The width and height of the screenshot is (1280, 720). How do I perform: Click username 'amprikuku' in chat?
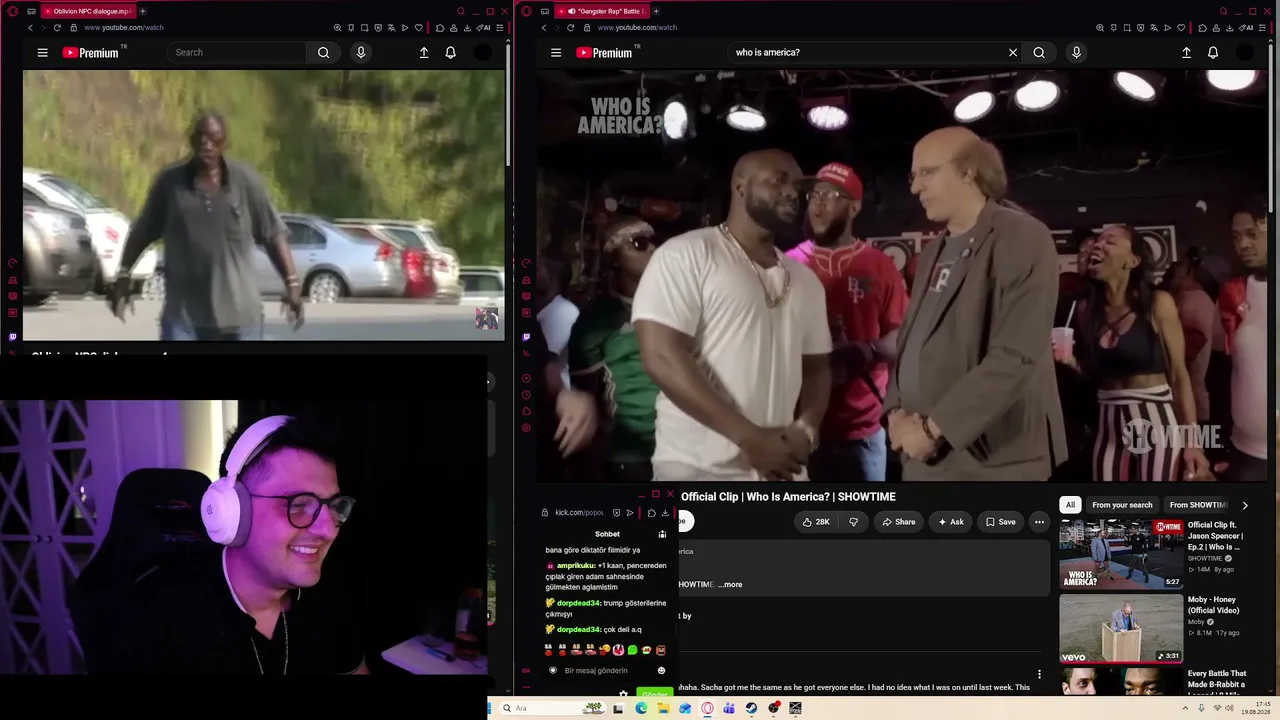pyautogui.click(x=575, y=566)
